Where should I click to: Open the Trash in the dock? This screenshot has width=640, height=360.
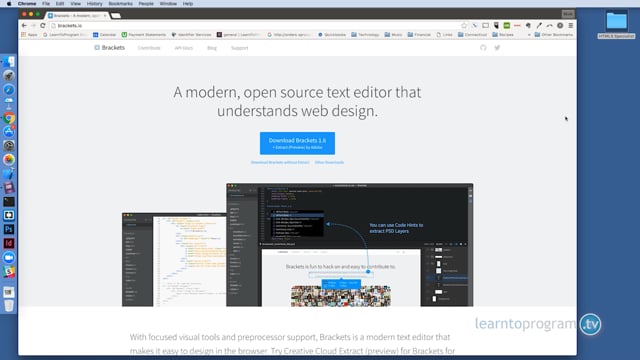9,305
